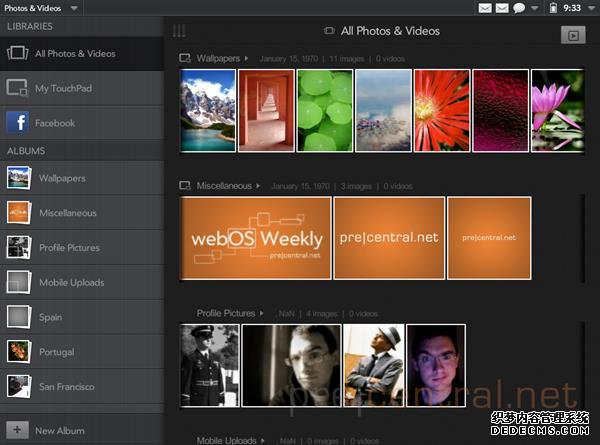Click the plus icon for New Album
Image resolution: width=600 pixels, height=445 pixels.
pos(17,430)
